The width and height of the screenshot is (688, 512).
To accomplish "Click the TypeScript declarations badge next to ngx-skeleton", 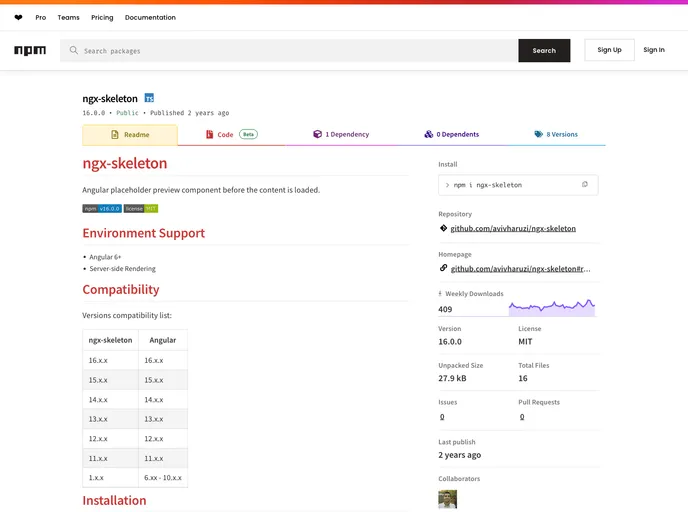I will [149, 98].
